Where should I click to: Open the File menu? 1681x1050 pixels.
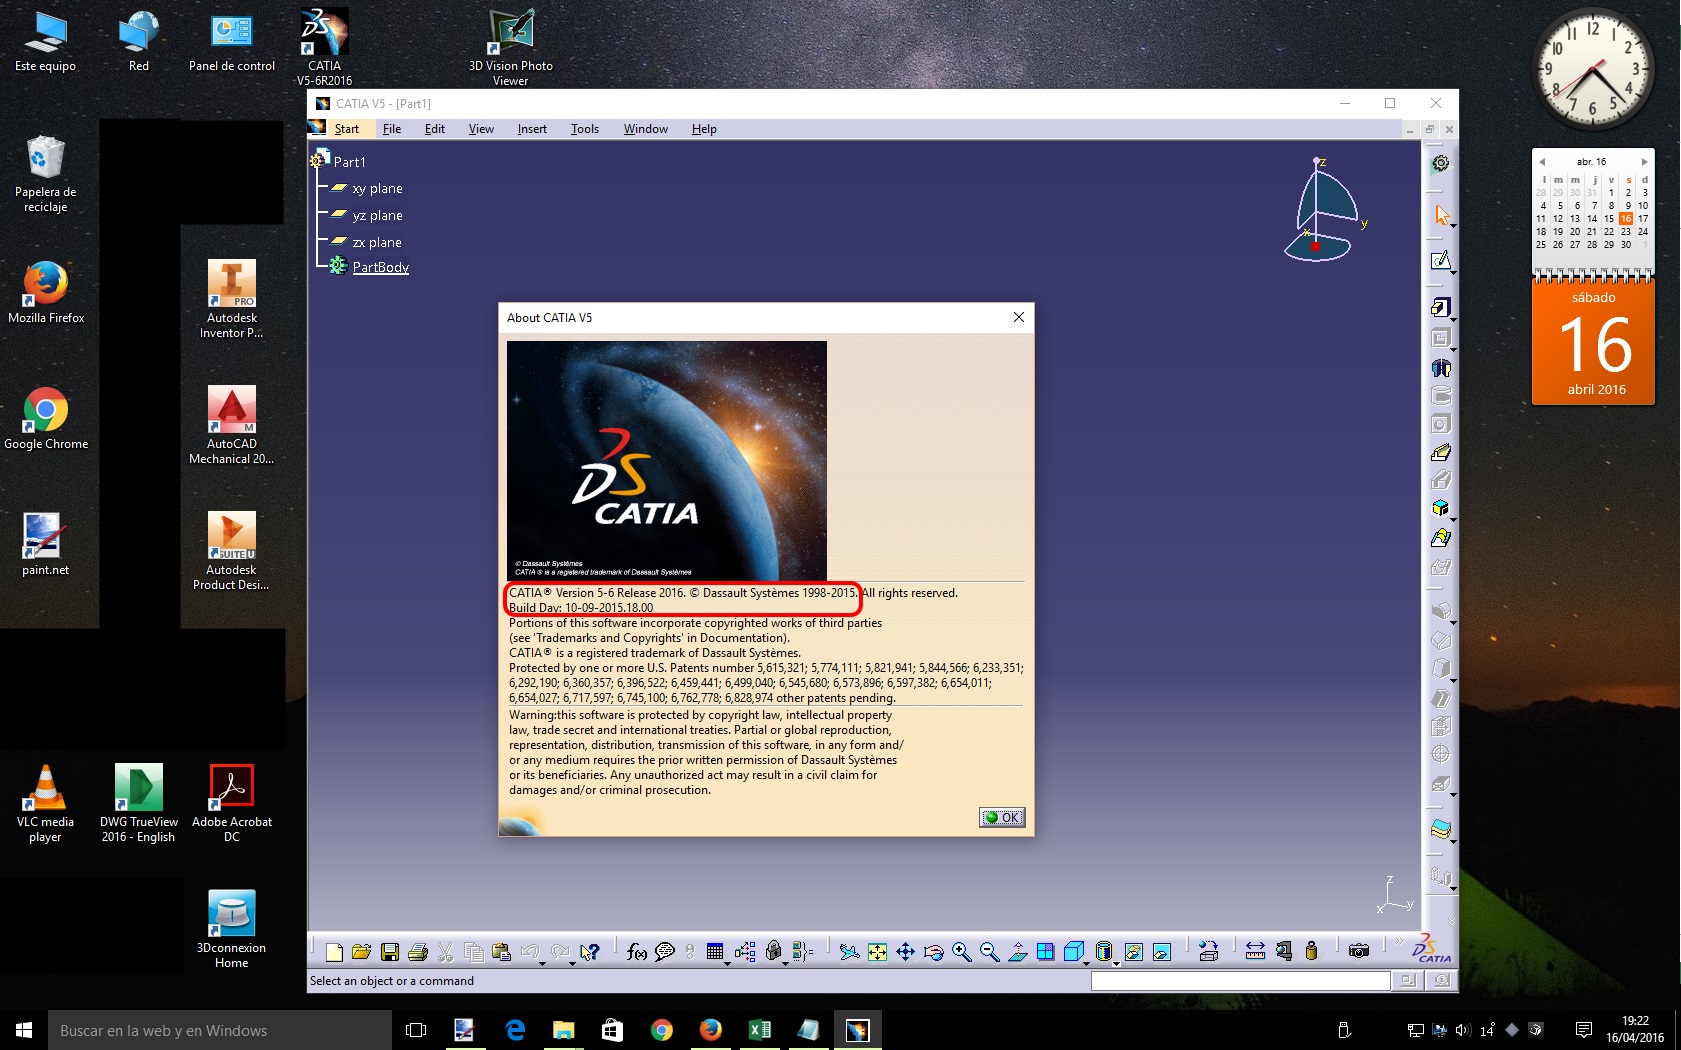[x=392, y=129]
